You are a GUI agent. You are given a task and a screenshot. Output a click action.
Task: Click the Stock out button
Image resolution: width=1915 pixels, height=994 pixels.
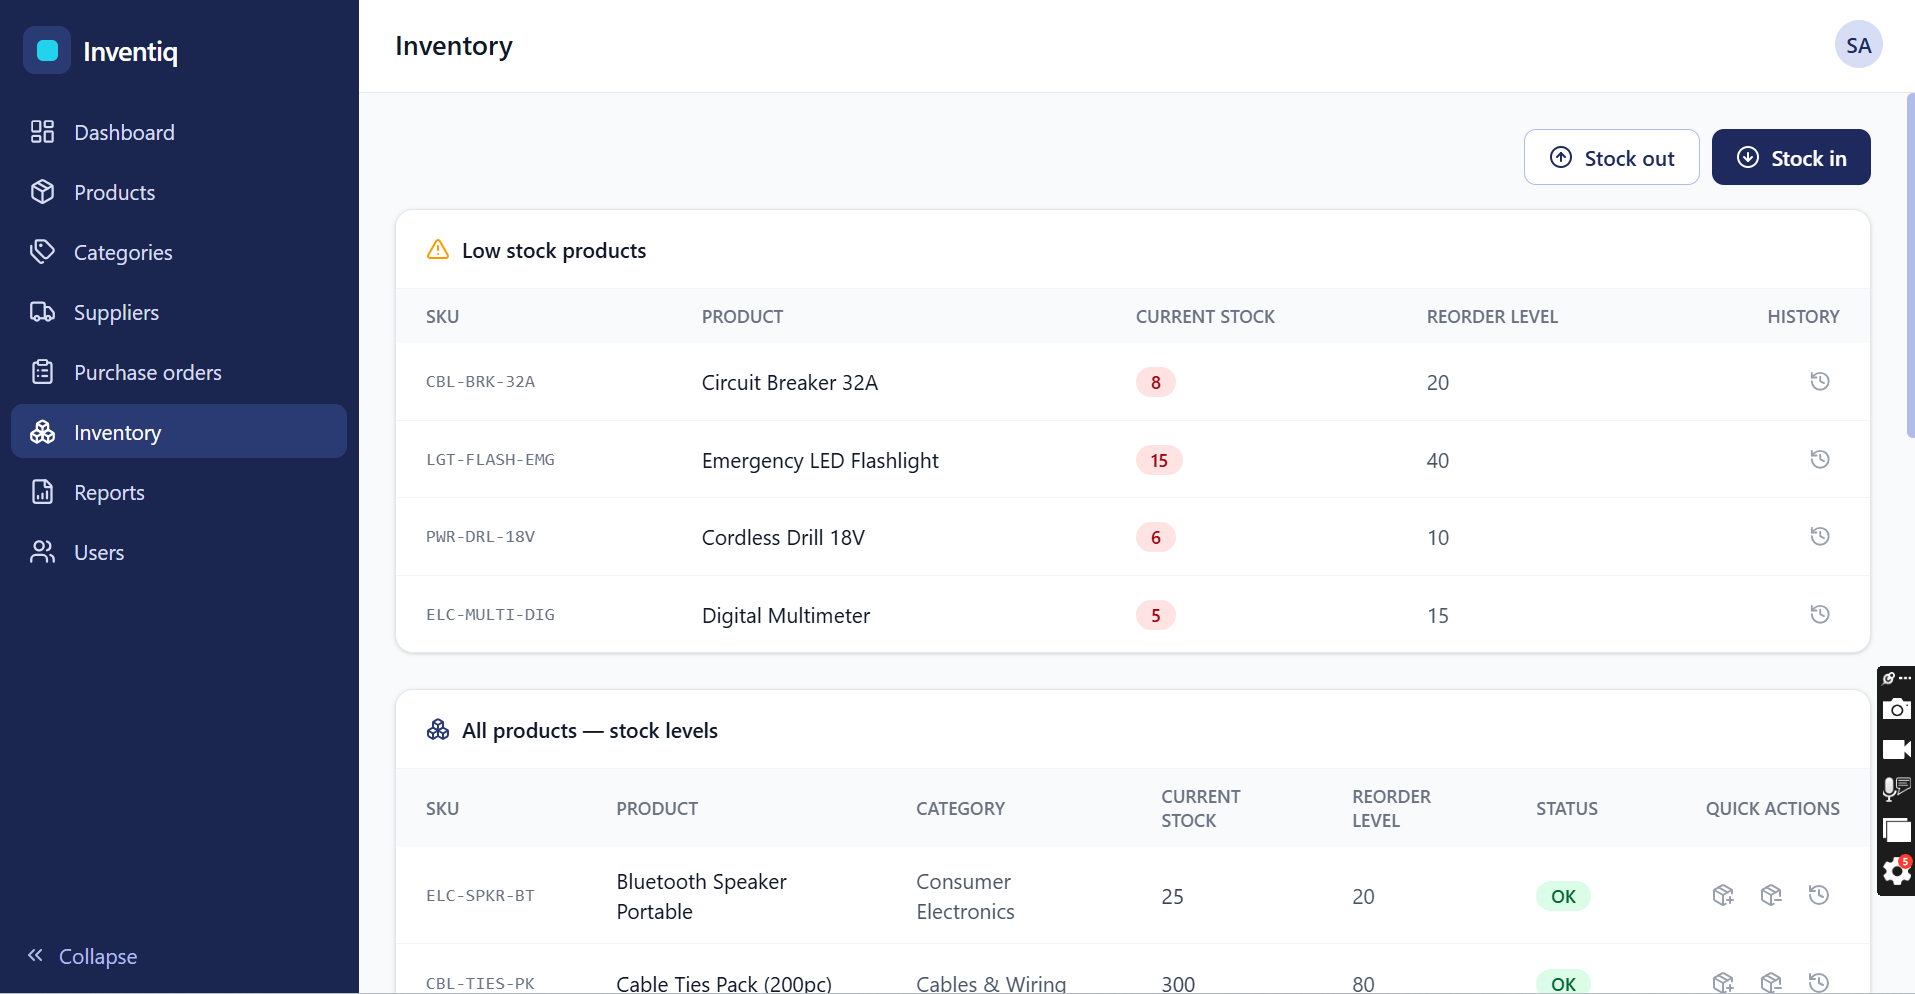1611,157
